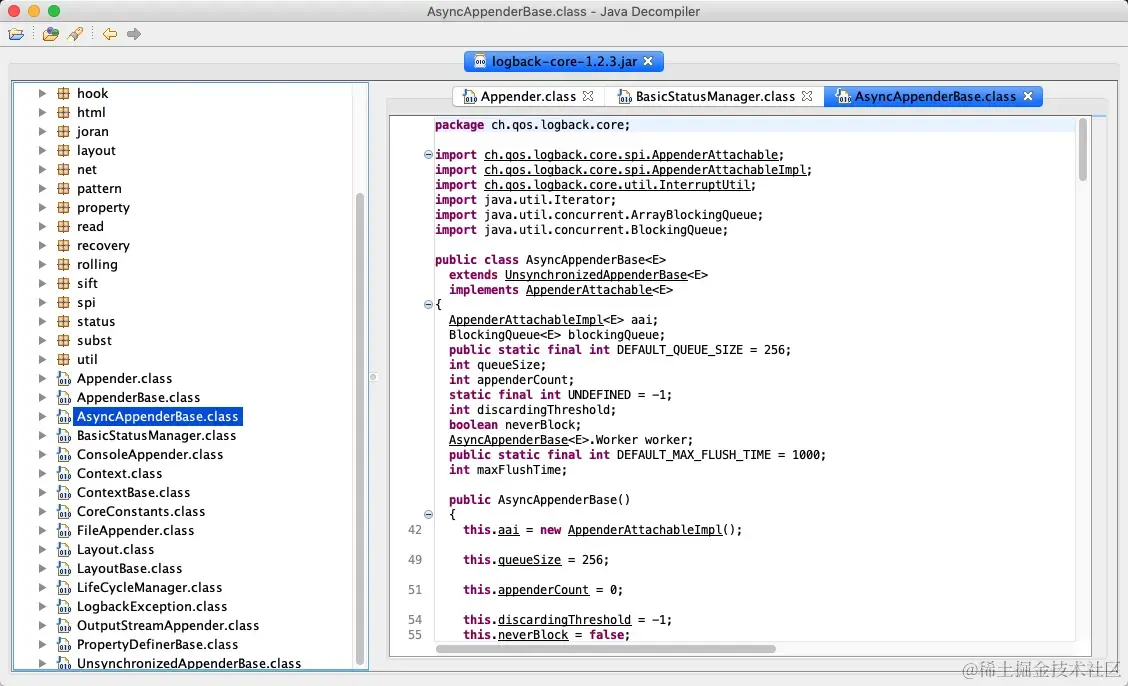This screenshot has height=686, width=1128.
Task: Select the logback-core-1.2.3.jar tab
Action: coord(563,61)
